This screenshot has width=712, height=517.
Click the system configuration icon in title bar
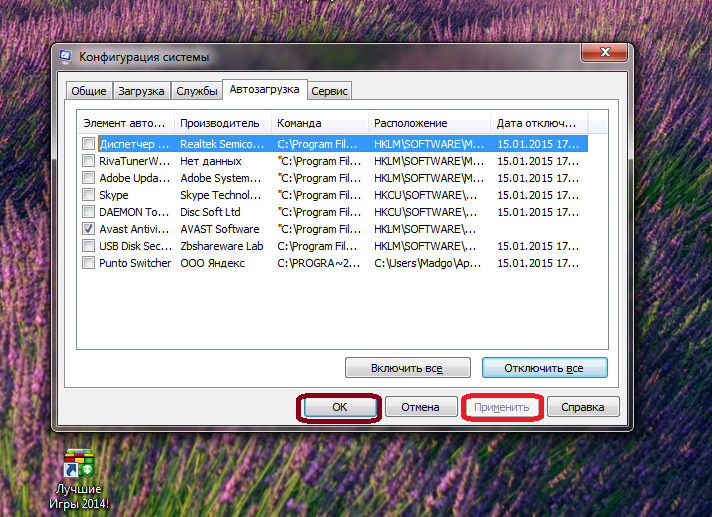pos(66,57)
